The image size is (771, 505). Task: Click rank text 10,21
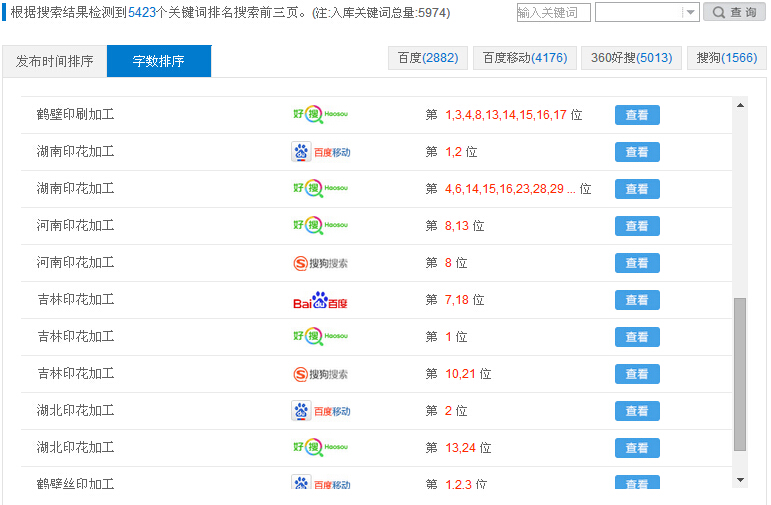(460, 374)
